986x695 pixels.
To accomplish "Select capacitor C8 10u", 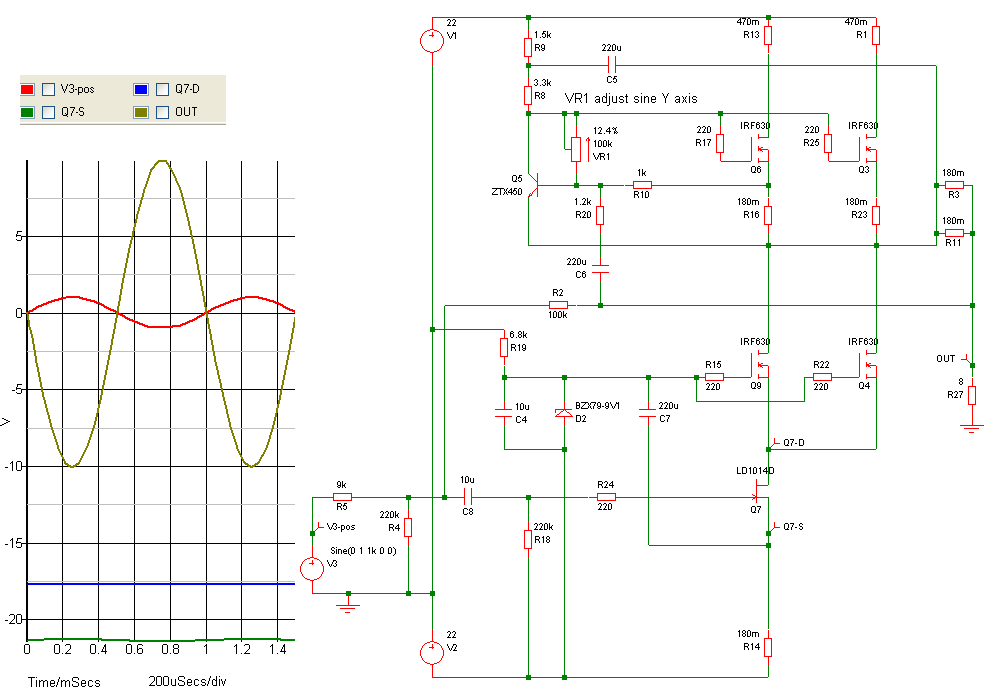I will coord(468,497).
